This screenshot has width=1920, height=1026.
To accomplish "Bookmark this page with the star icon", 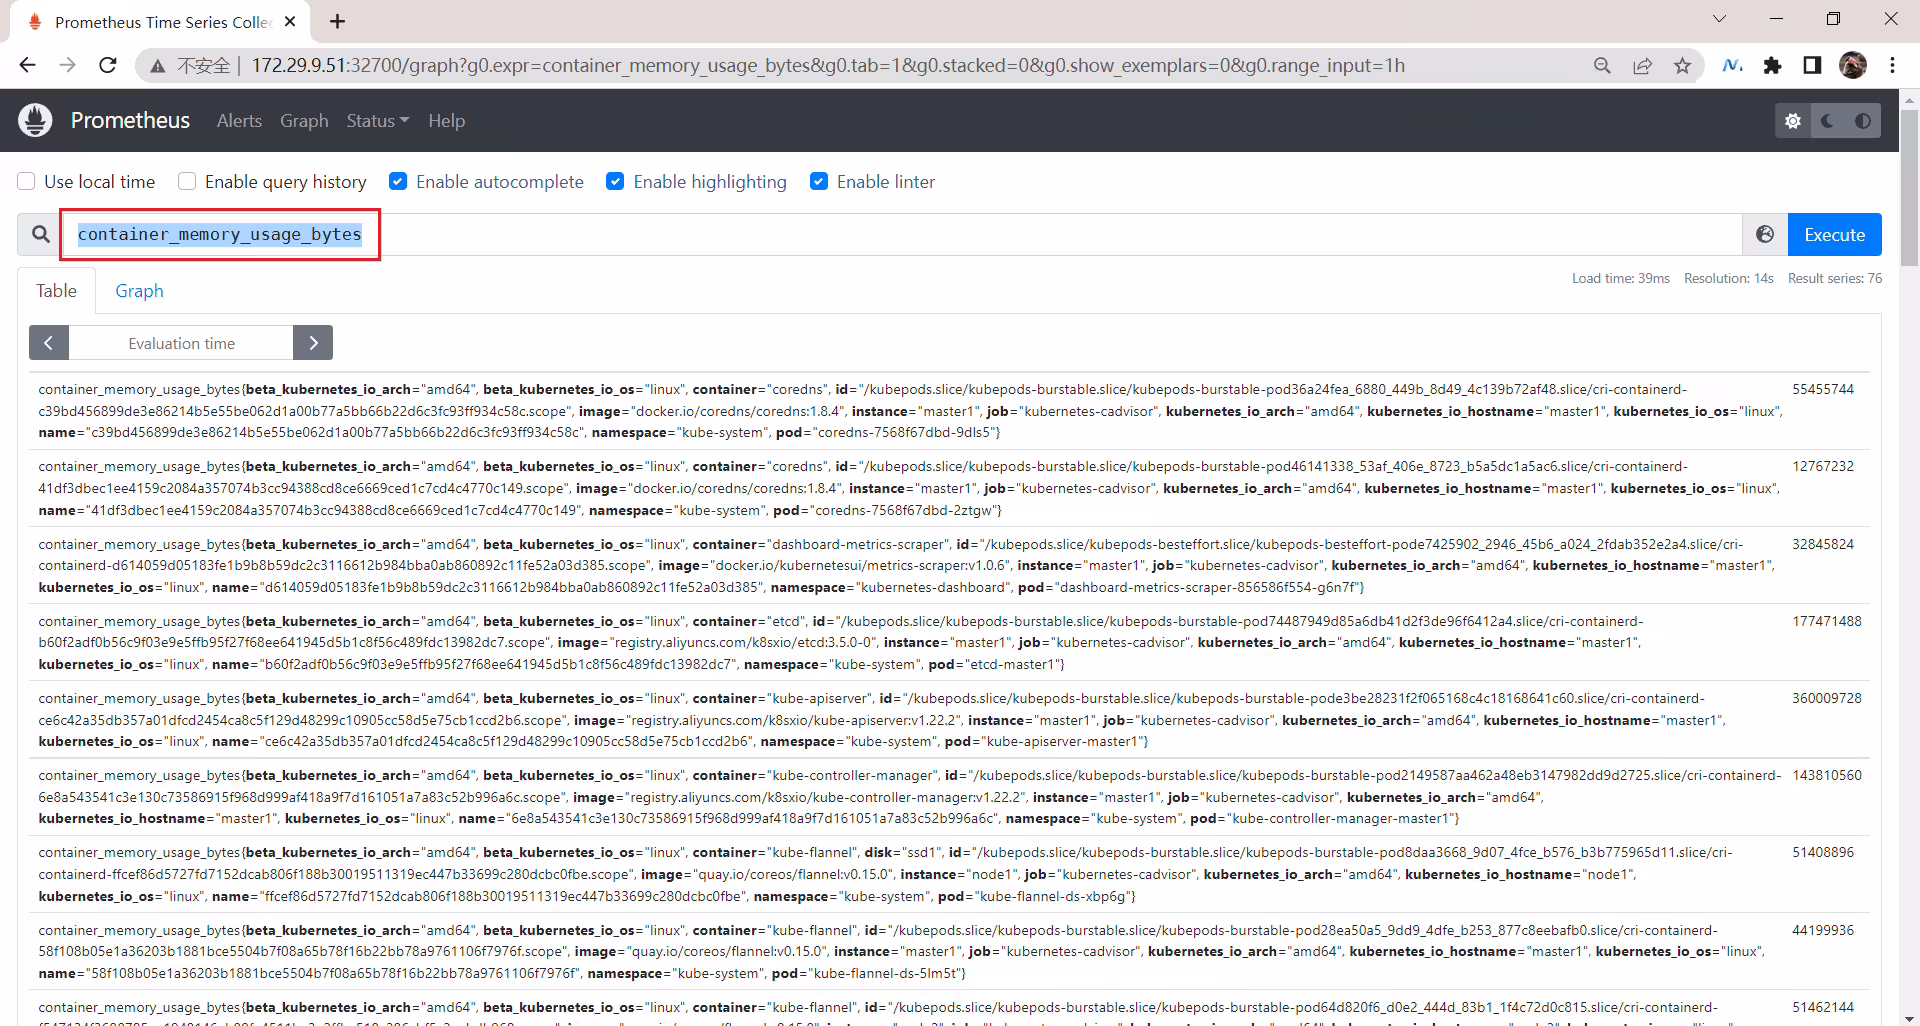I will (x=1683, y=66).
